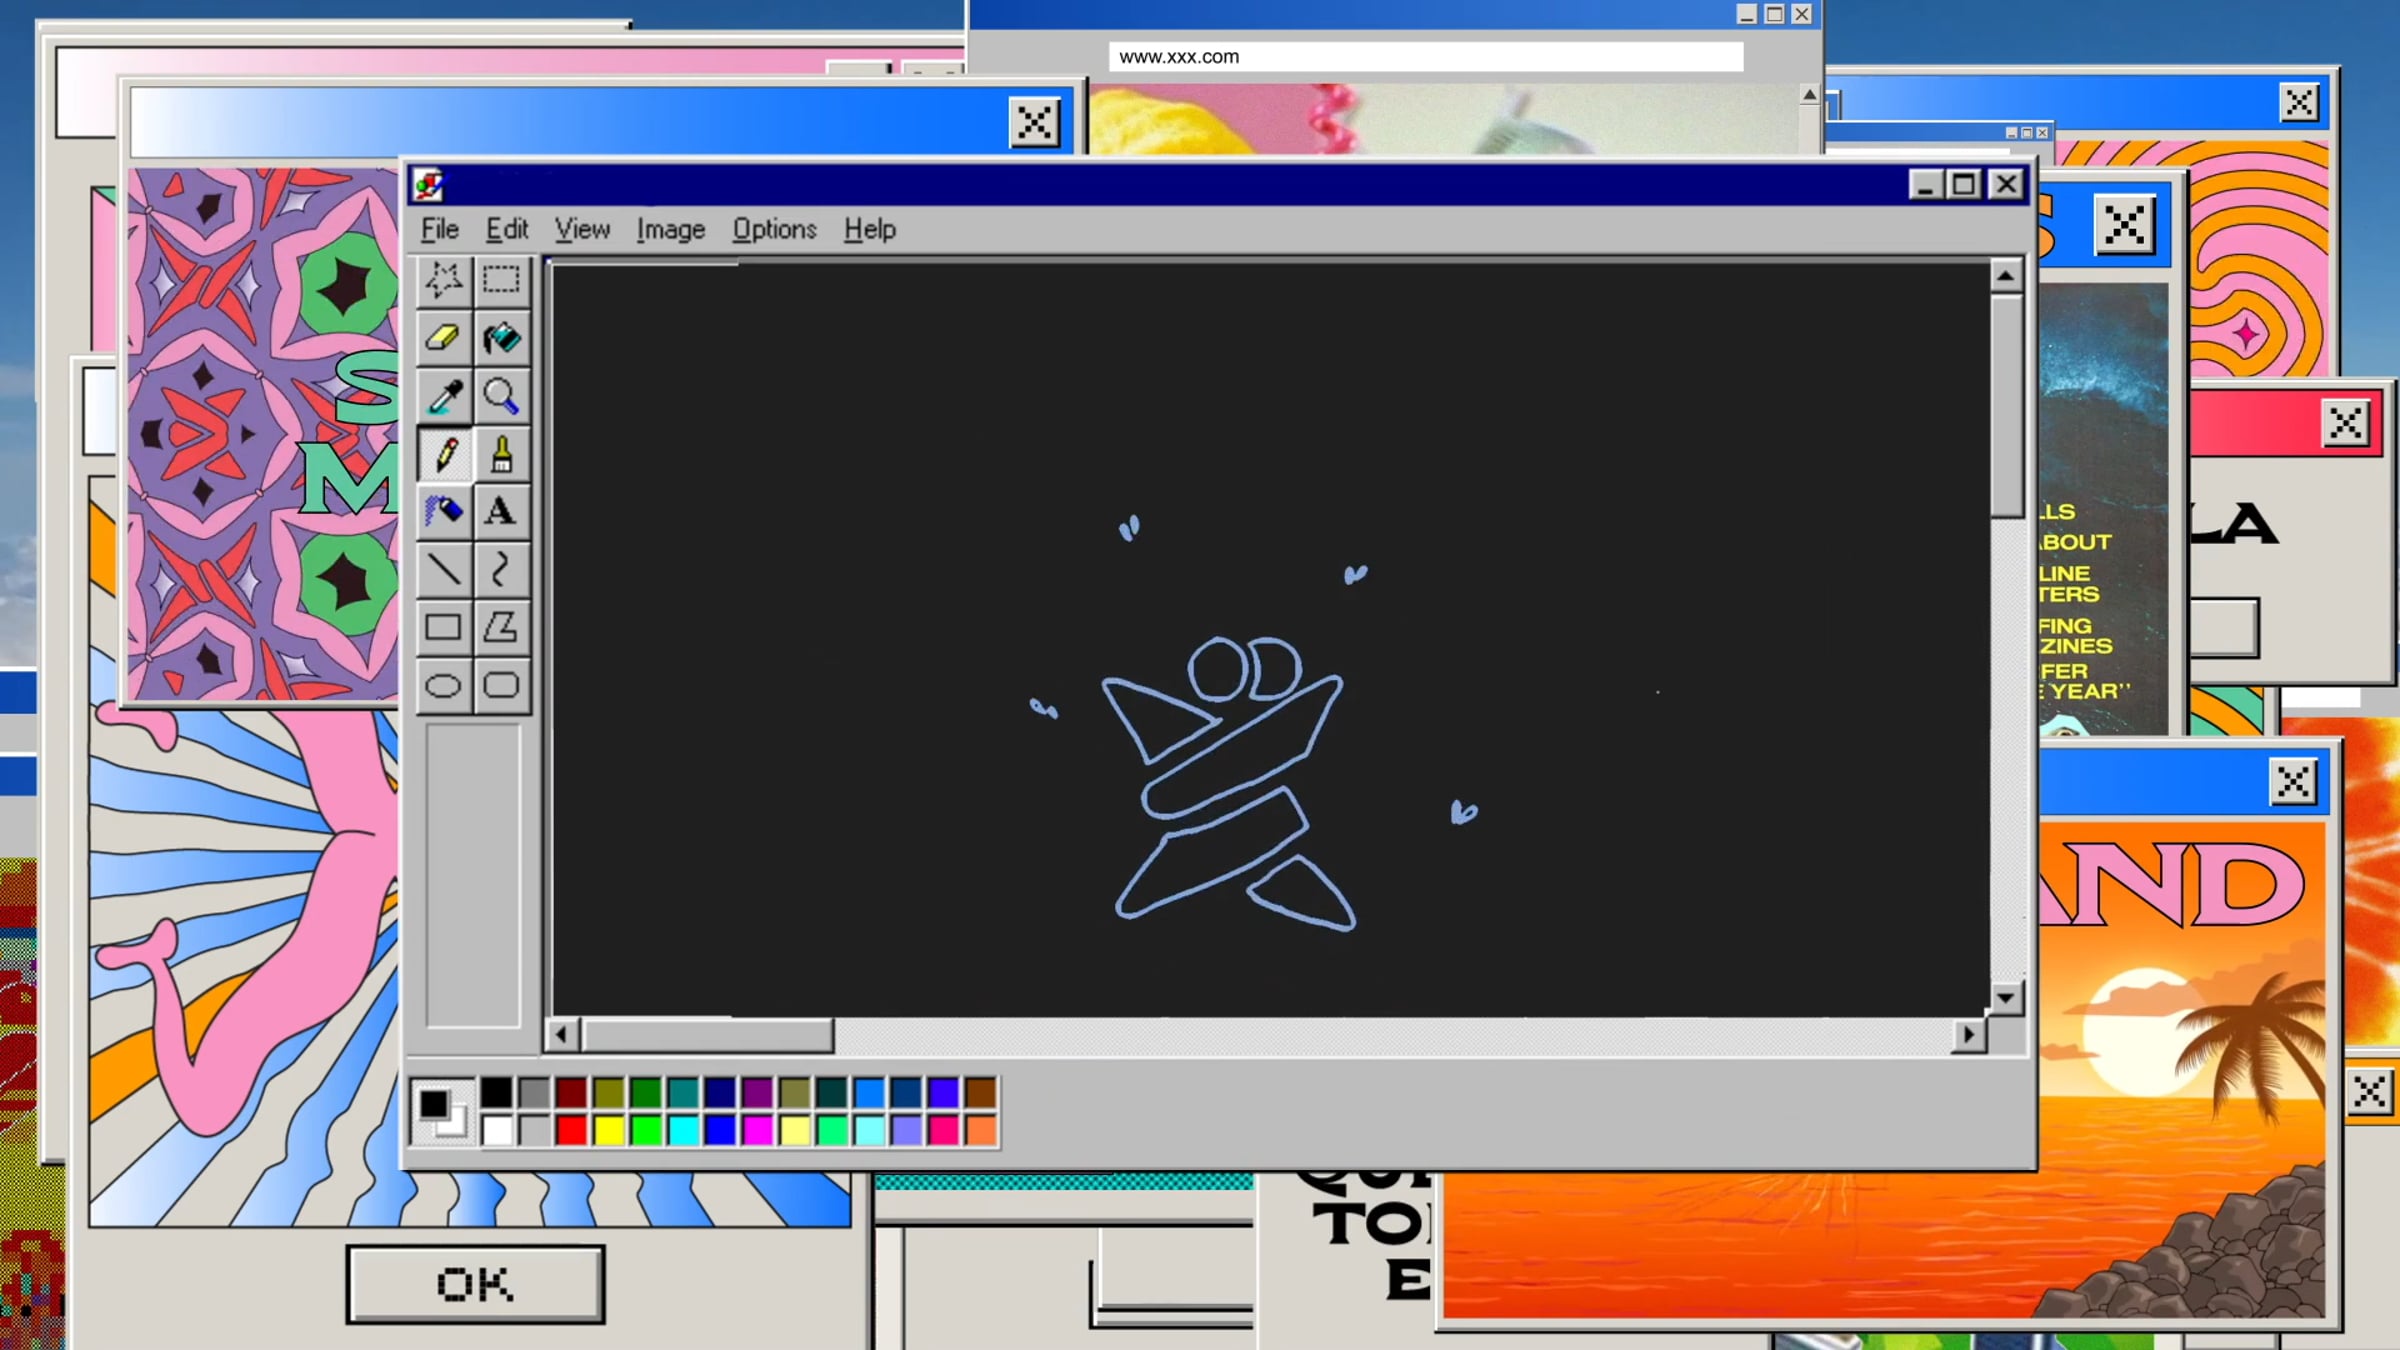Select the Curve tool
Screen dimensions: 2400x1350
tap(501, 569)
